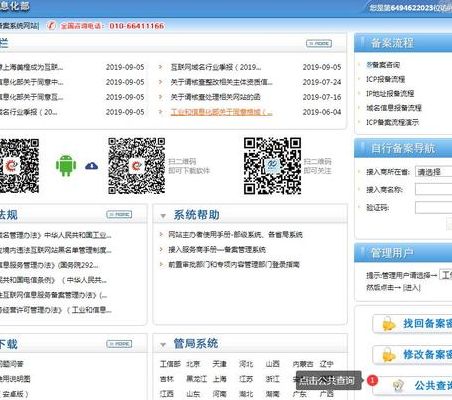
Task: Open 找回备案密码 button
Action: click(412, 323)
